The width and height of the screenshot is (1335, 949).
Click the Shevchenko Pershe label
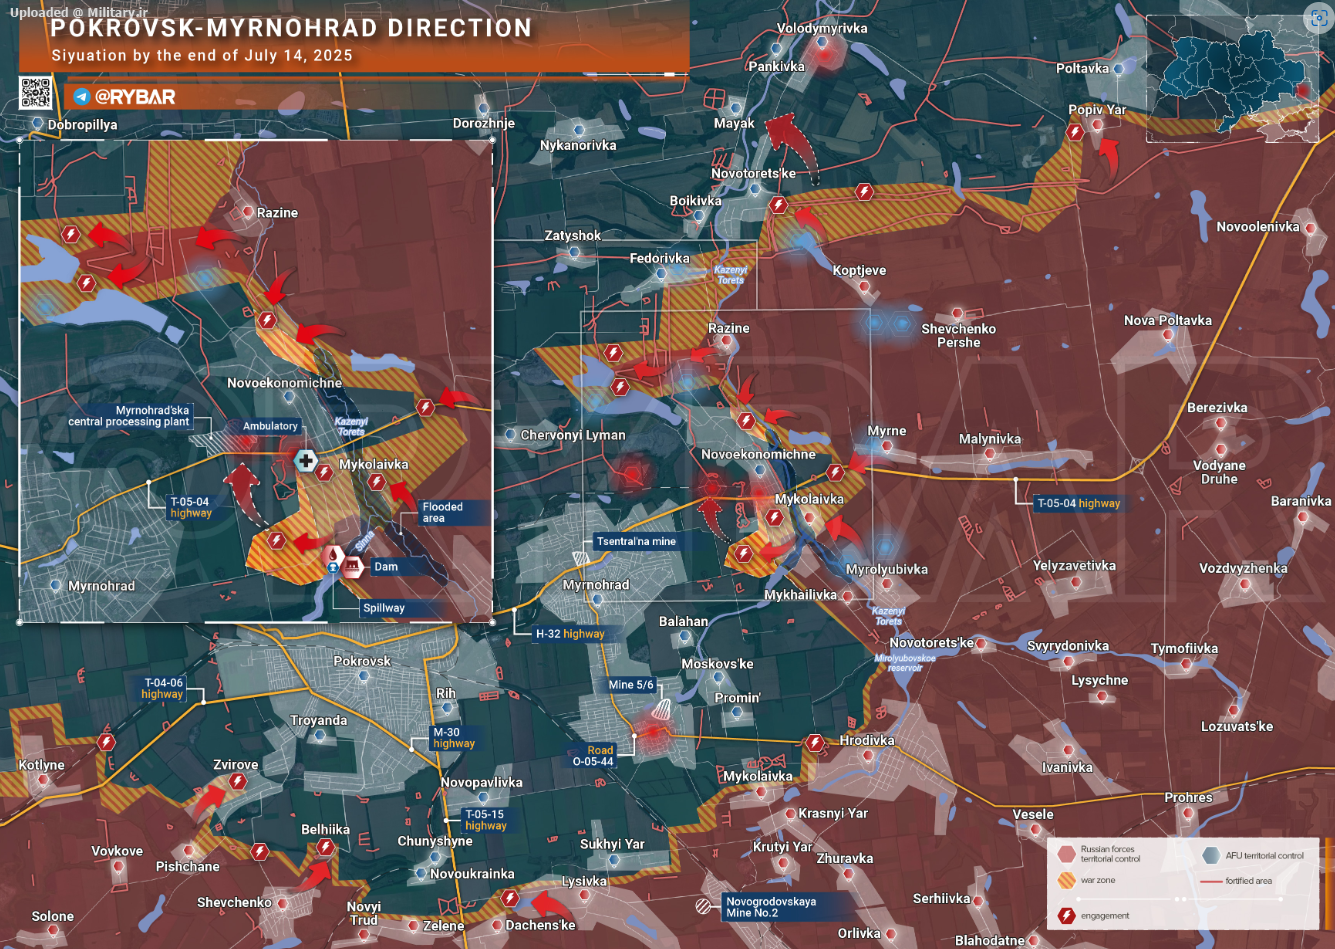point(959,335)
